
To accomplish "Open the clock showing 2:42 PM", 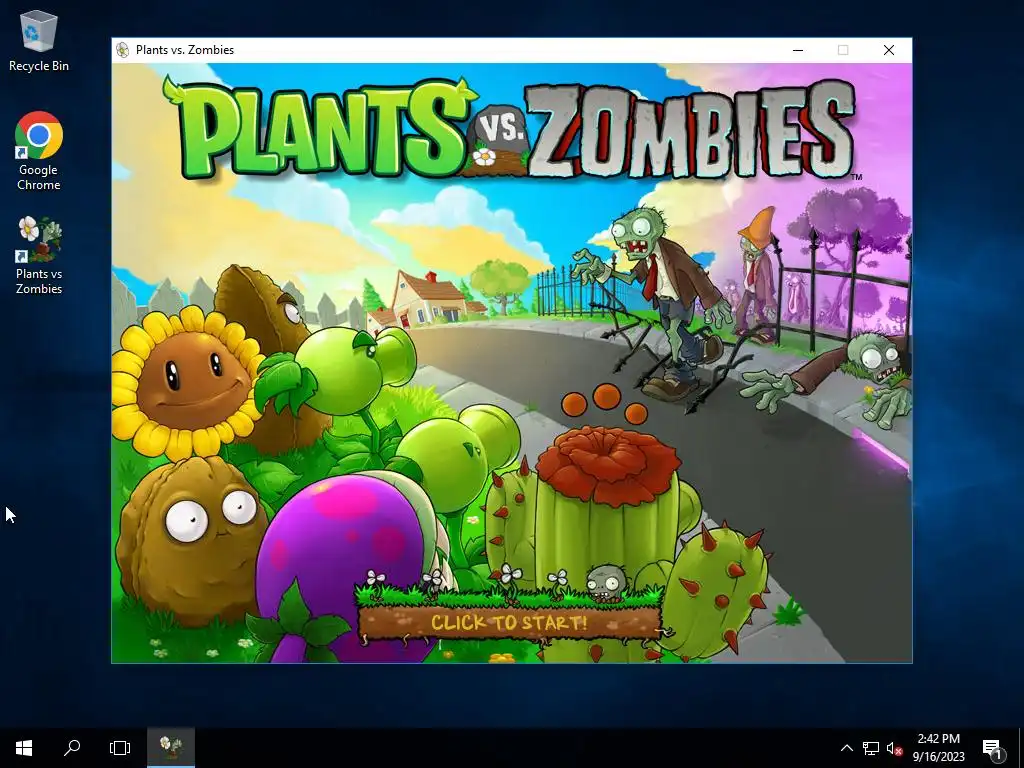I will [x=938, y=748].
